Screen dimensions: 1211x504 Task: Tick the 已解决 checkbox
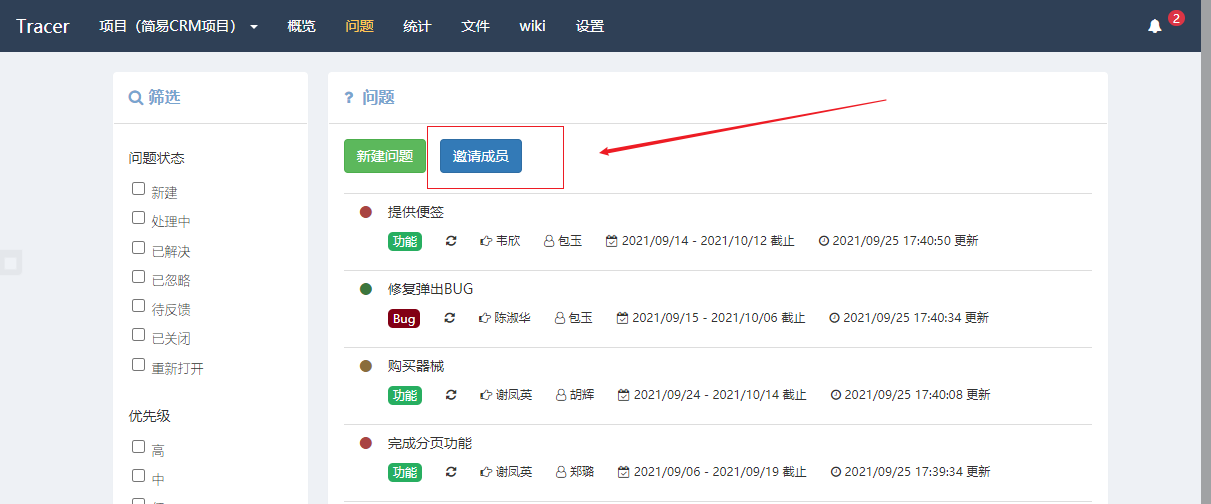(138, 248)
